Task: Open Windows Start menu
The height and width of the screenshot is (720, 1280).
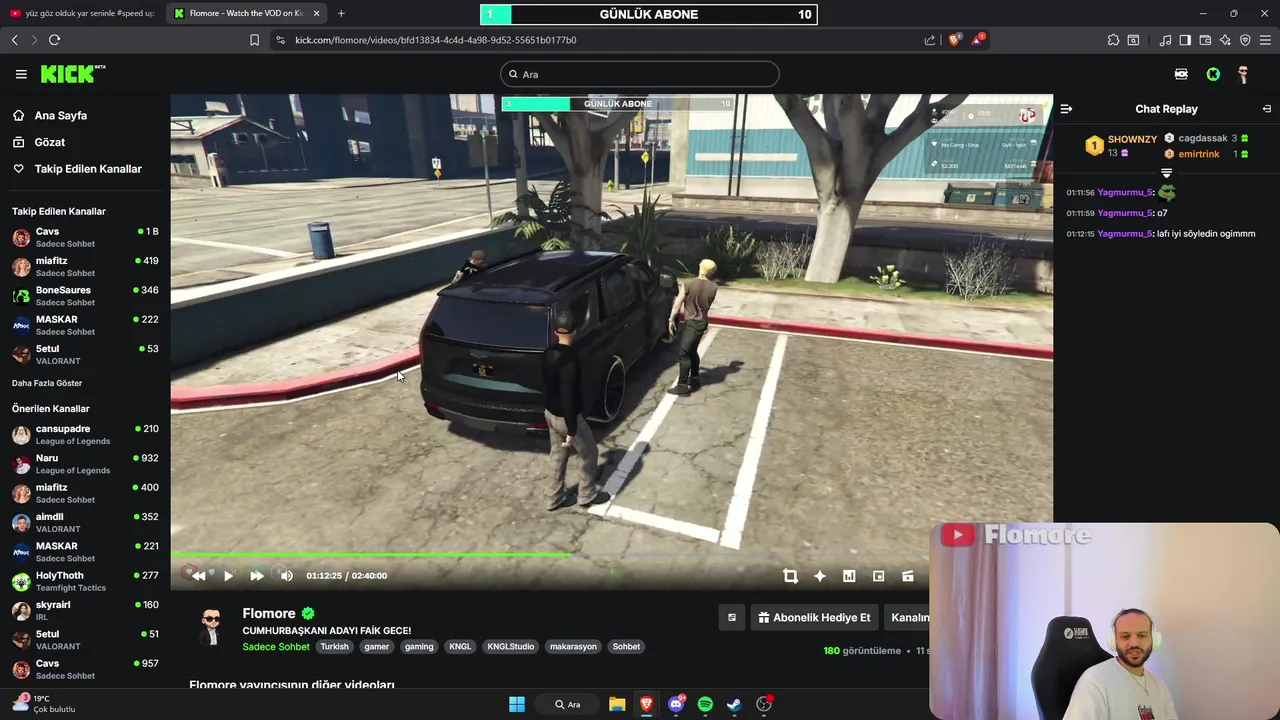Action: 516,704
